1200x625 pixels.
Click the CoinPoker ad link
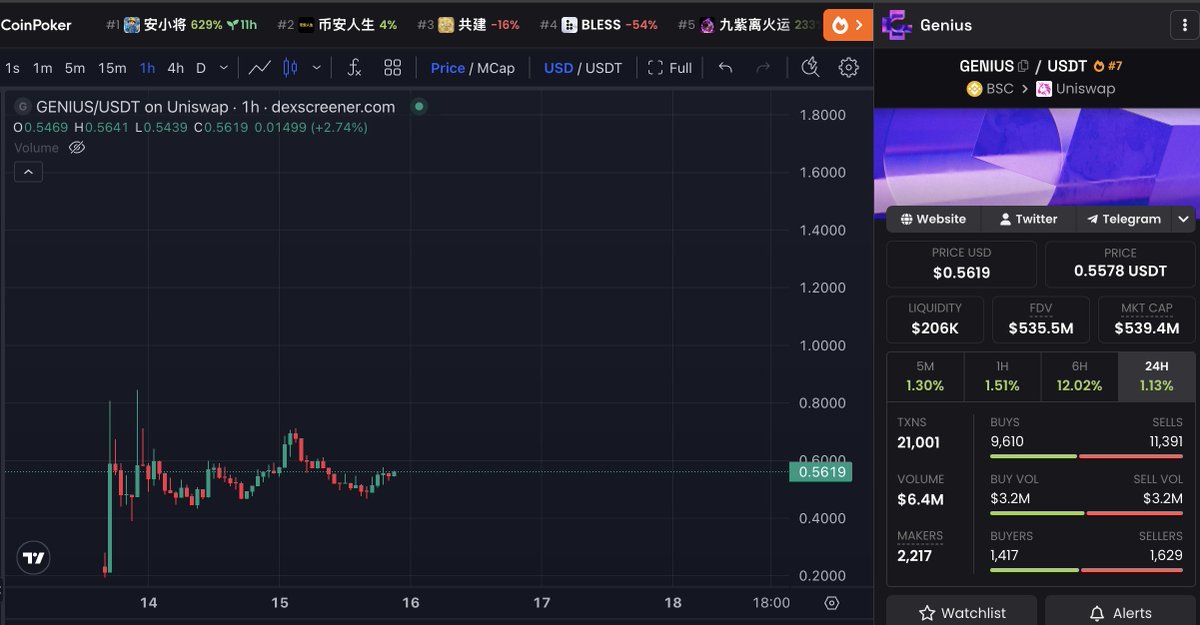point(36,24)
